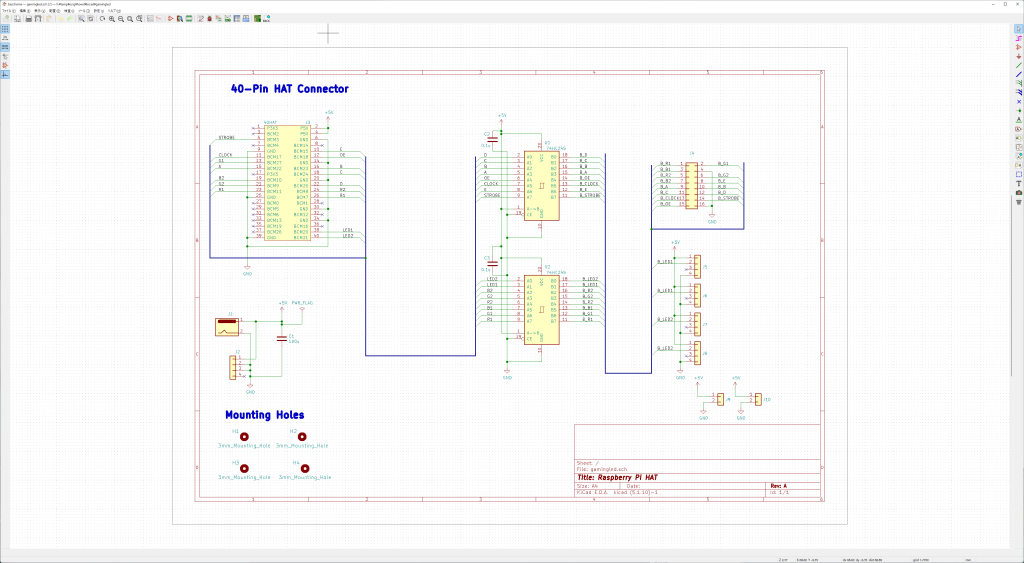Run the electrical rules checker

[x=209, y=18]
